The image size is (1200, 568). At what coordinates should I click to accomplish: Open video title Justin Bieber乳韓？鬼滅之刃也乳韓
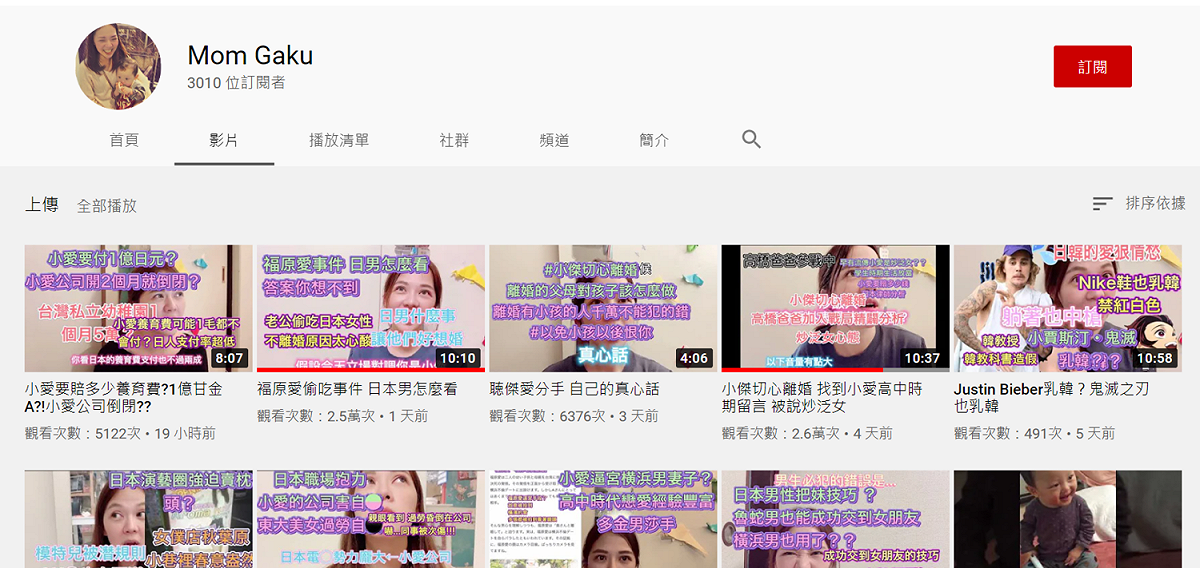click(1054, 398)
